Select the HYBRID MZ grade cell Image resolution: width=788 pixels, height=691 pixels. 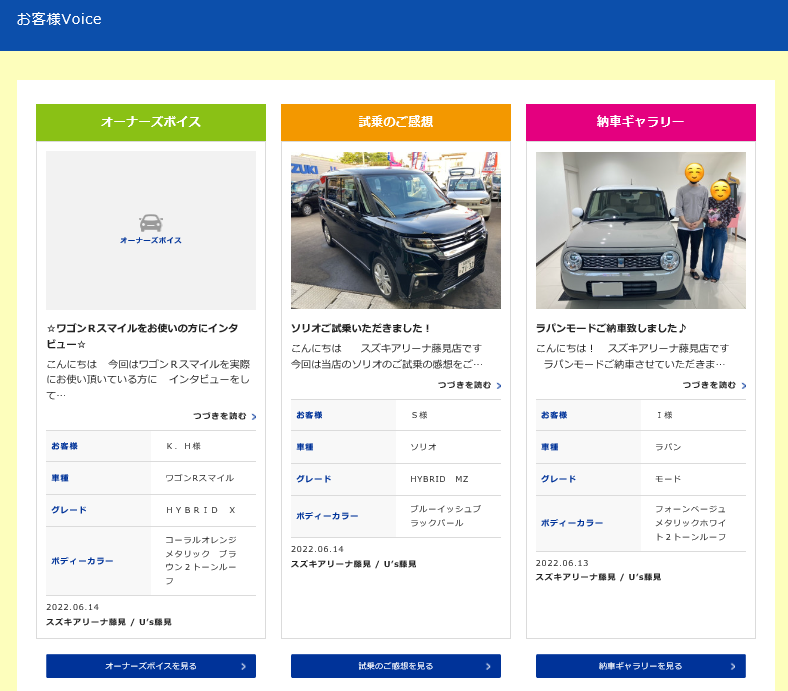click(439, 479)
